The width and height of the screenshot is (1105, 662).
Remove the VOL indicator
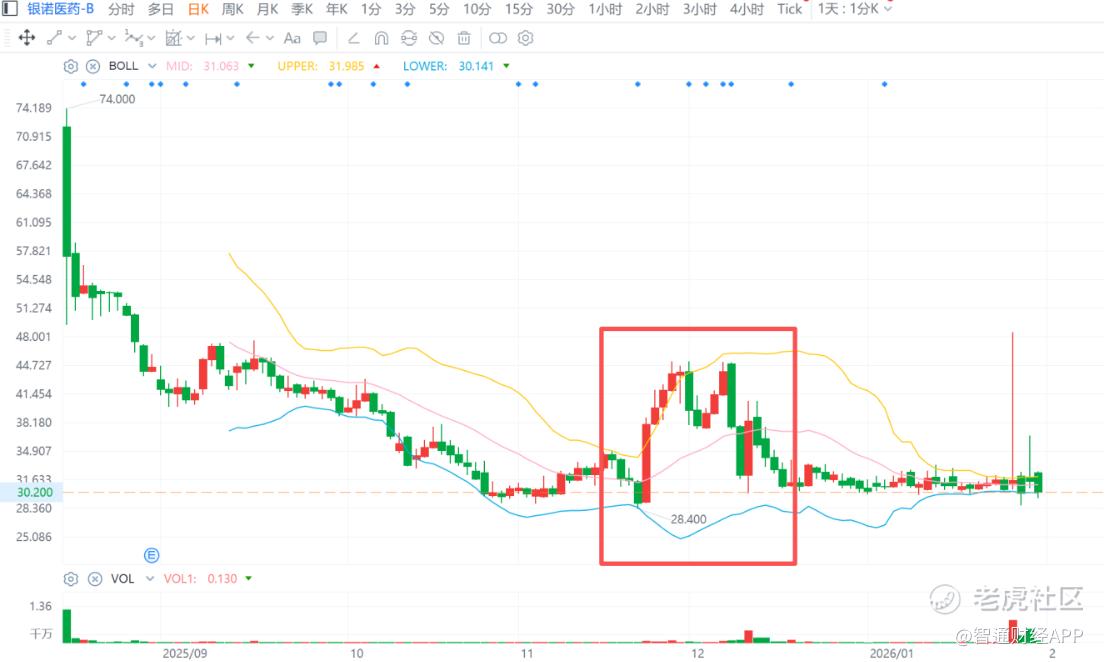[x=95, y=579]
